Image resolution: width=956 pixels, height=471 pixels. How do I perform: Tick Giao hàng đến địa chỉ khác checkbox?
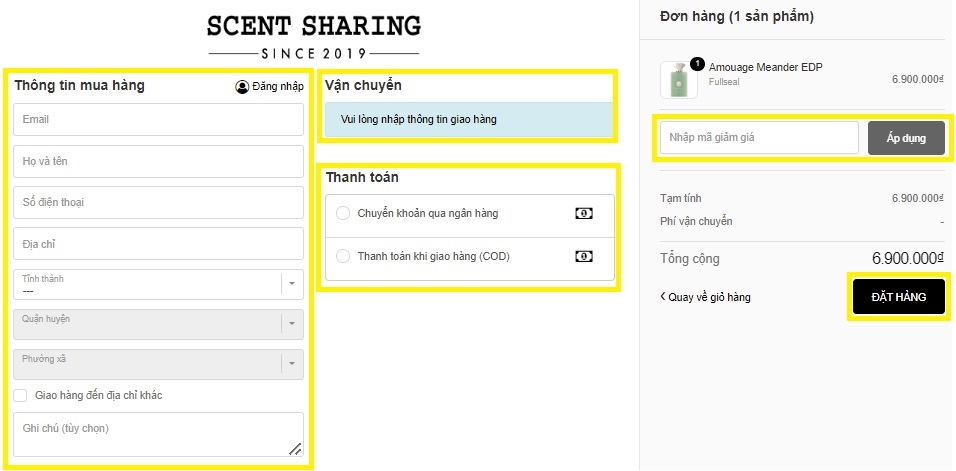coord(21,395)
